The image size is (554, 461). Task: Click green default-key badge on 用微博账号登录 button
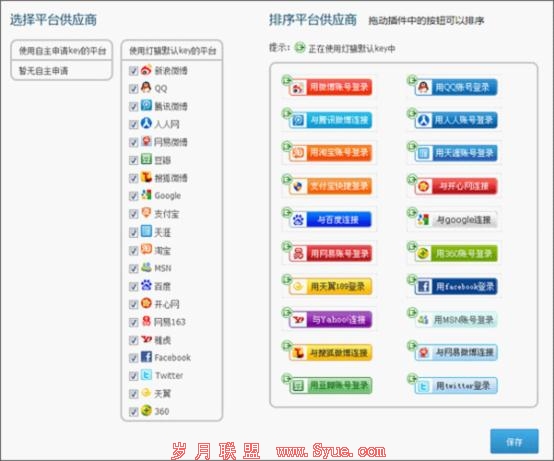tap(286, 80)
